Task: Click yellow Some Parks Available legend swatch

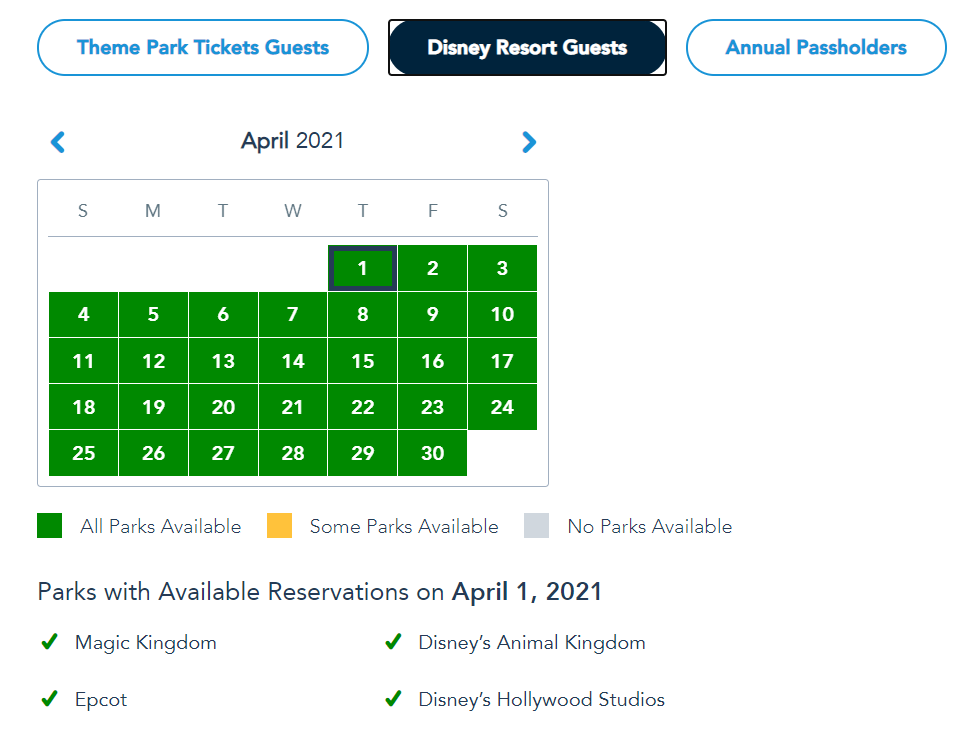Action: [x=280, y=526]
